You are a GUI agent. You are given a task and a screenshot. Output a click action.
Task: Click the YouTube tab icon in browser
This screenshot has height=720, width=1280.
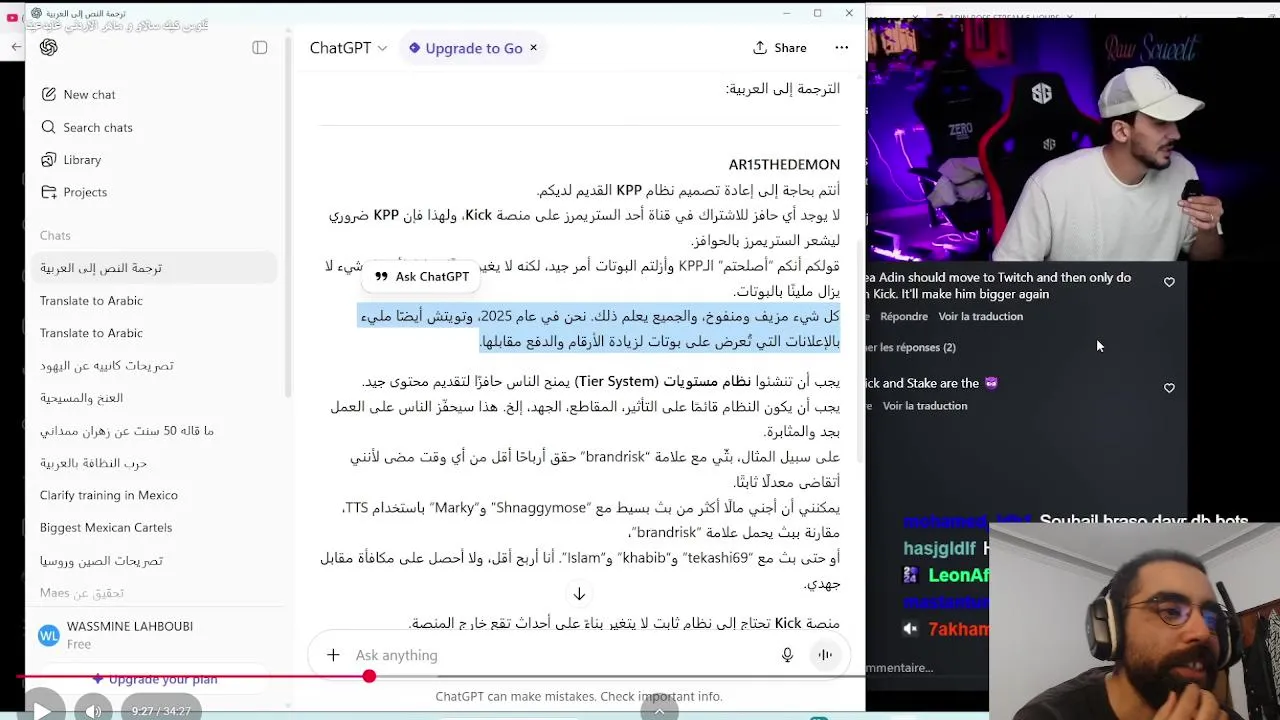pyautogui.click(x=12, y=17)
